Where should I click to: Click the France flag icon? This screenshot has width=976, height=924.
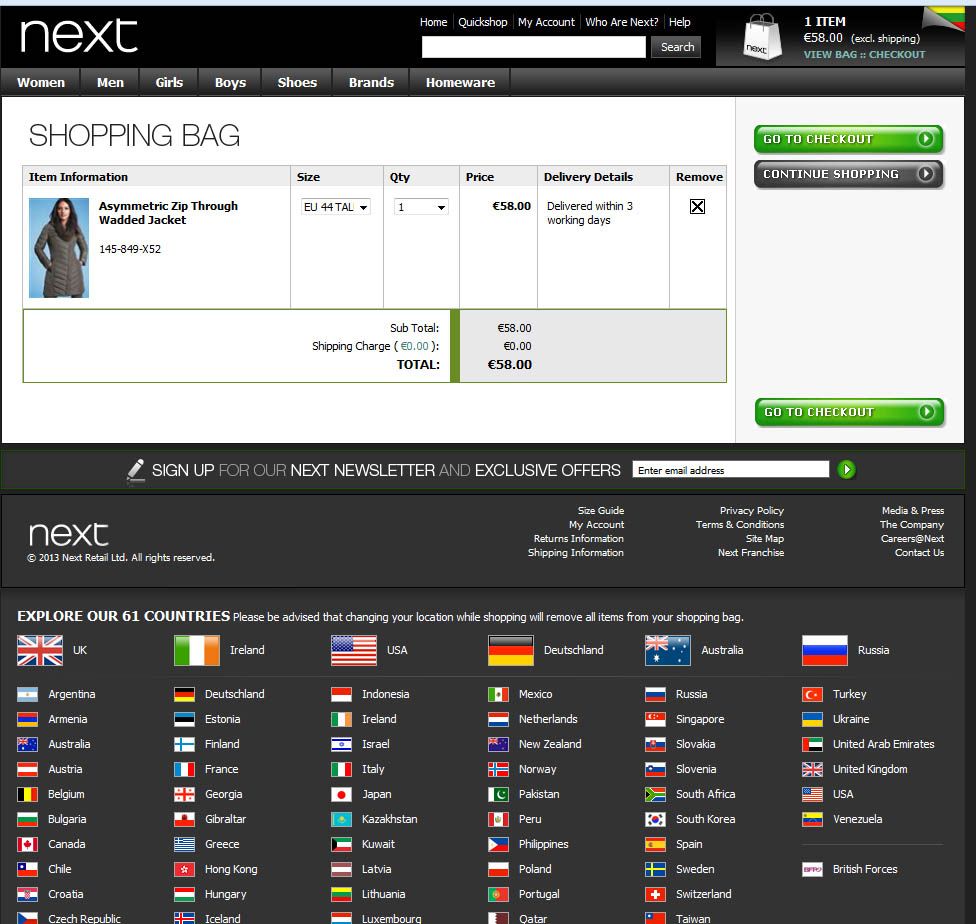[x=184, y=770]
